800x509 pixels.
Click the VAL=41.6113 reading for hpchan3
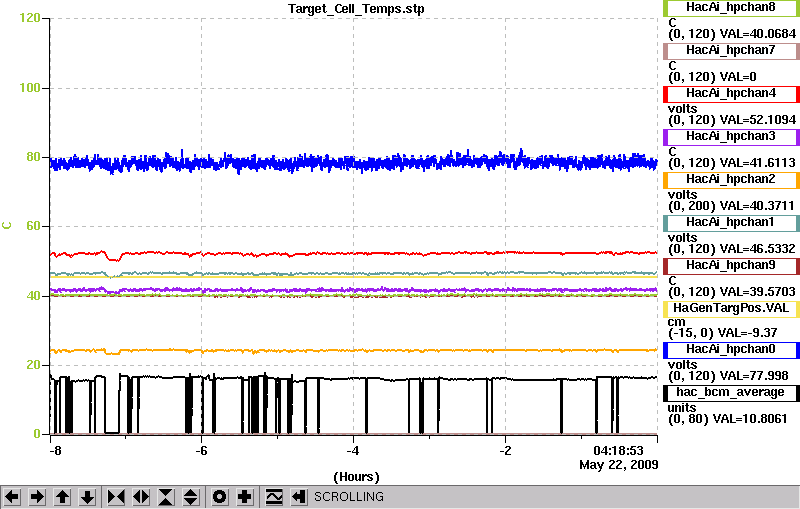coord(758,163)
